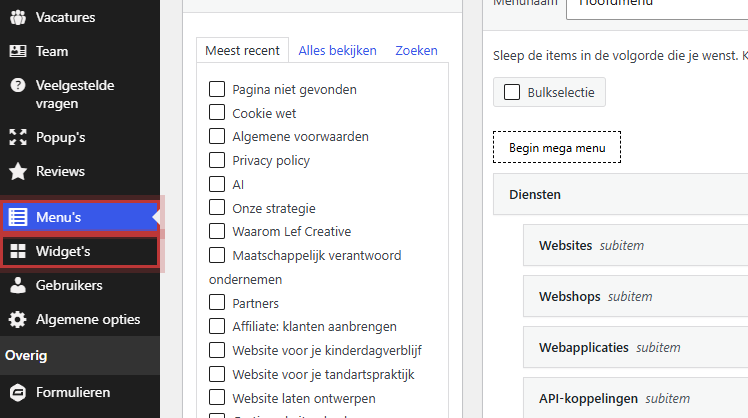The height and width of the screenshot is (418, 748).
Task: Select the Diensten menu item bar
Action: (621, 195)
